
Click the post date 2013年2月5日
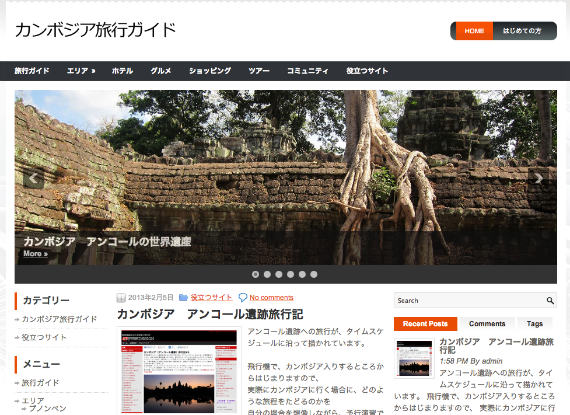tap(151, 298)
